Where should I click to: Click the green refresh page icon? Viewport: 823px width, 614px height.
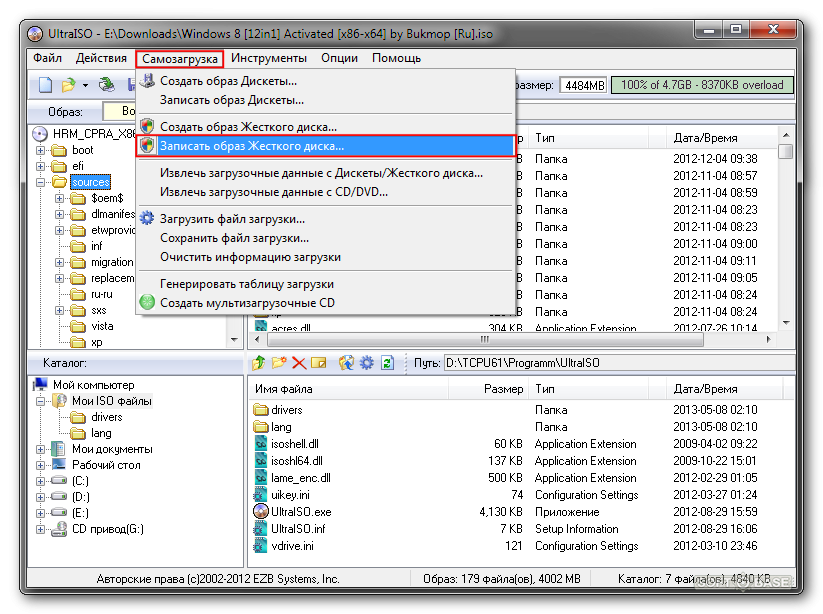tap(387, 363)
